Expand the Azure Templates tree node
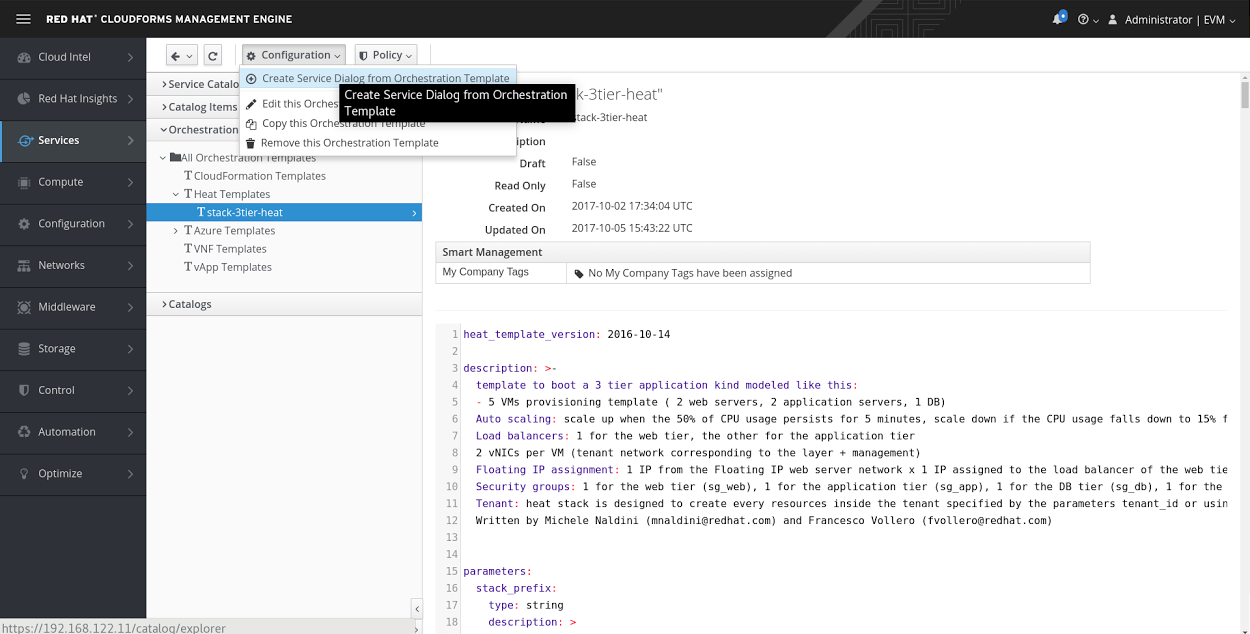This screenshot has width=1250, height=634. pos(175,231)
